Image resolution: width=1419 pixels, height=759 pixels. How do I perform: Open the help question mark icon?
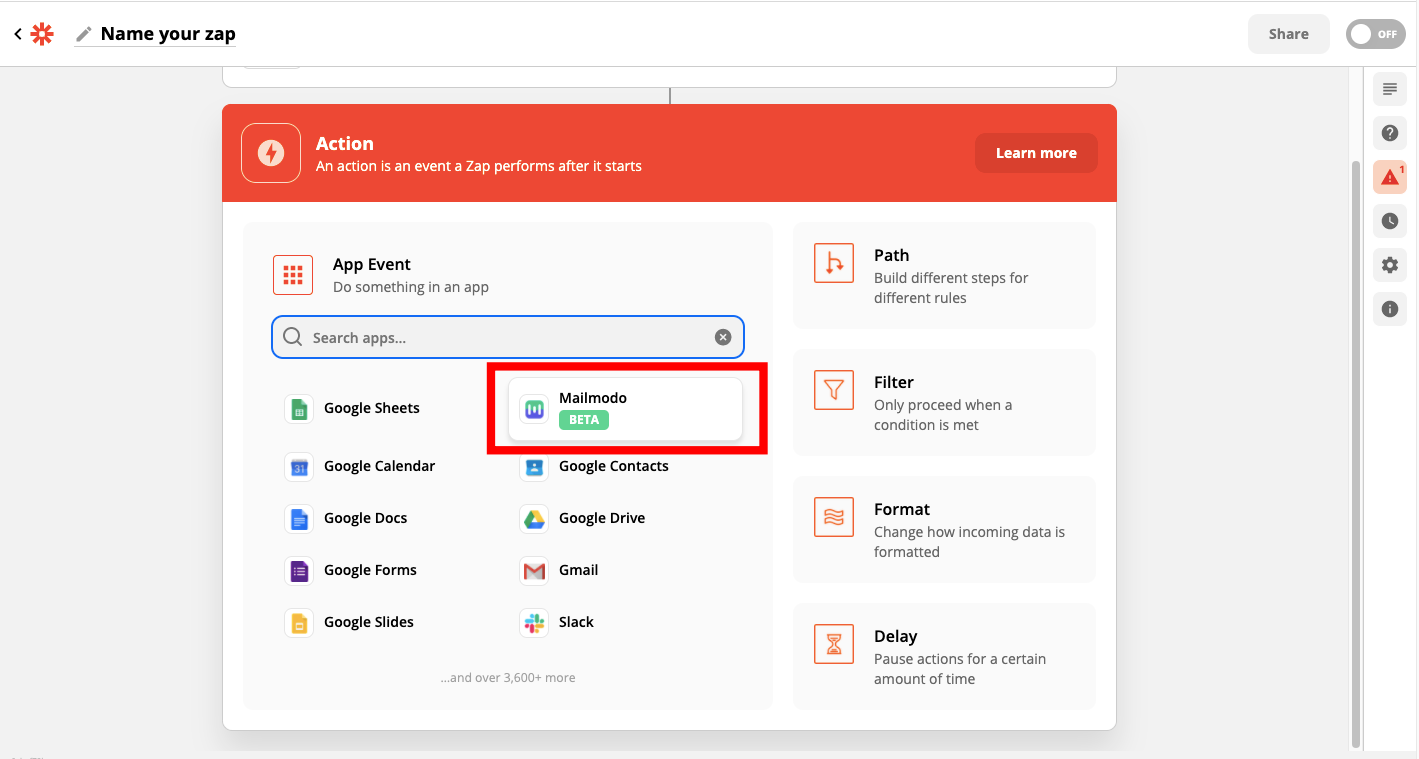pos(1389,133)
